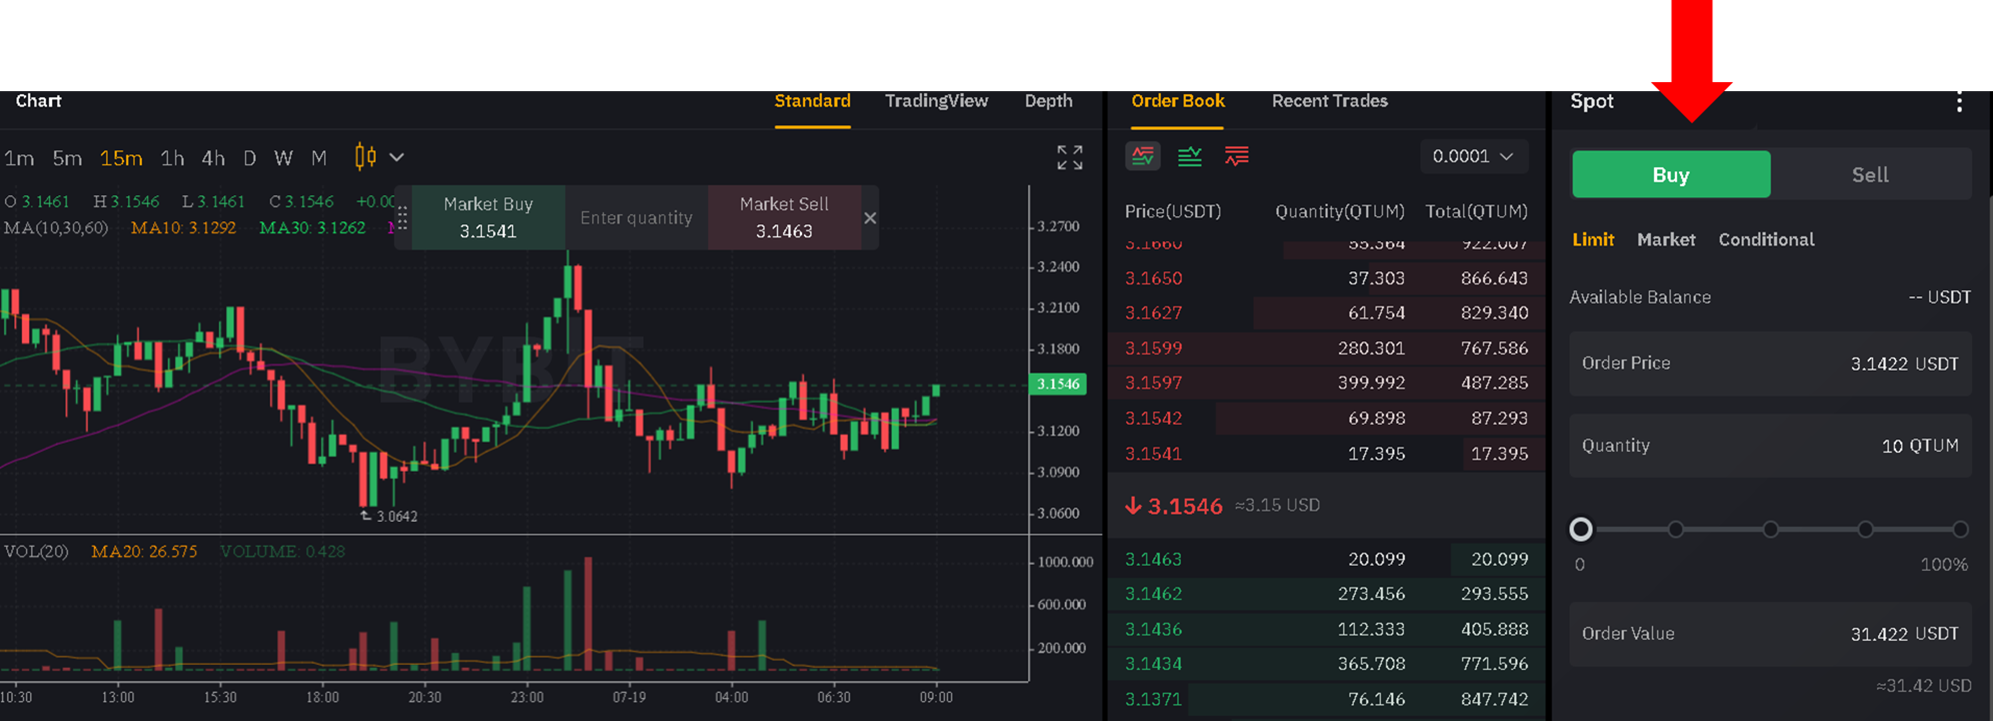Image resolution: width=1993 pixels, height=721 pixels.
Task: Set the balance slider to 75% marker
Action: [1866, 529]
